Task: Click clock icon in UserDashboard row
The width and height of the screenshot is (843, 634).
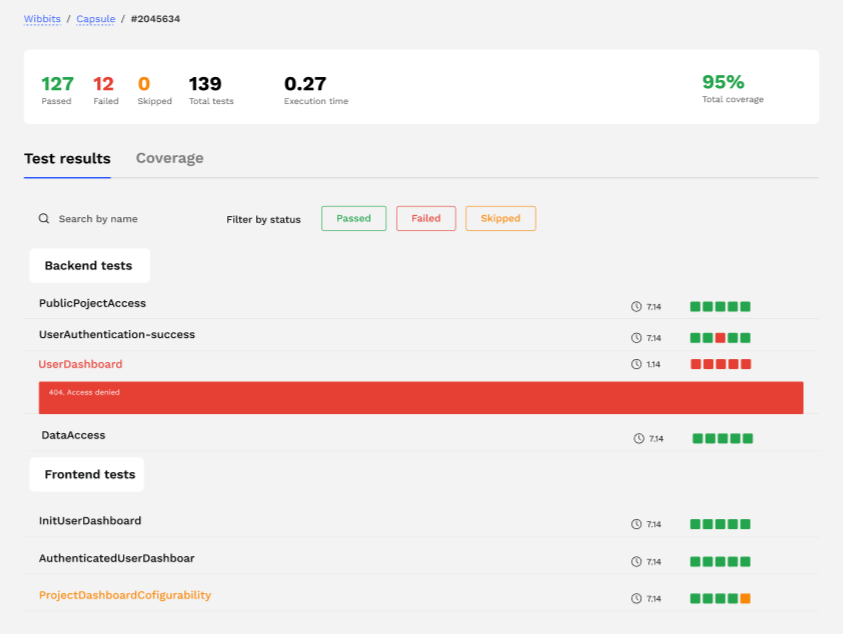Action: [x=636, y=364]
